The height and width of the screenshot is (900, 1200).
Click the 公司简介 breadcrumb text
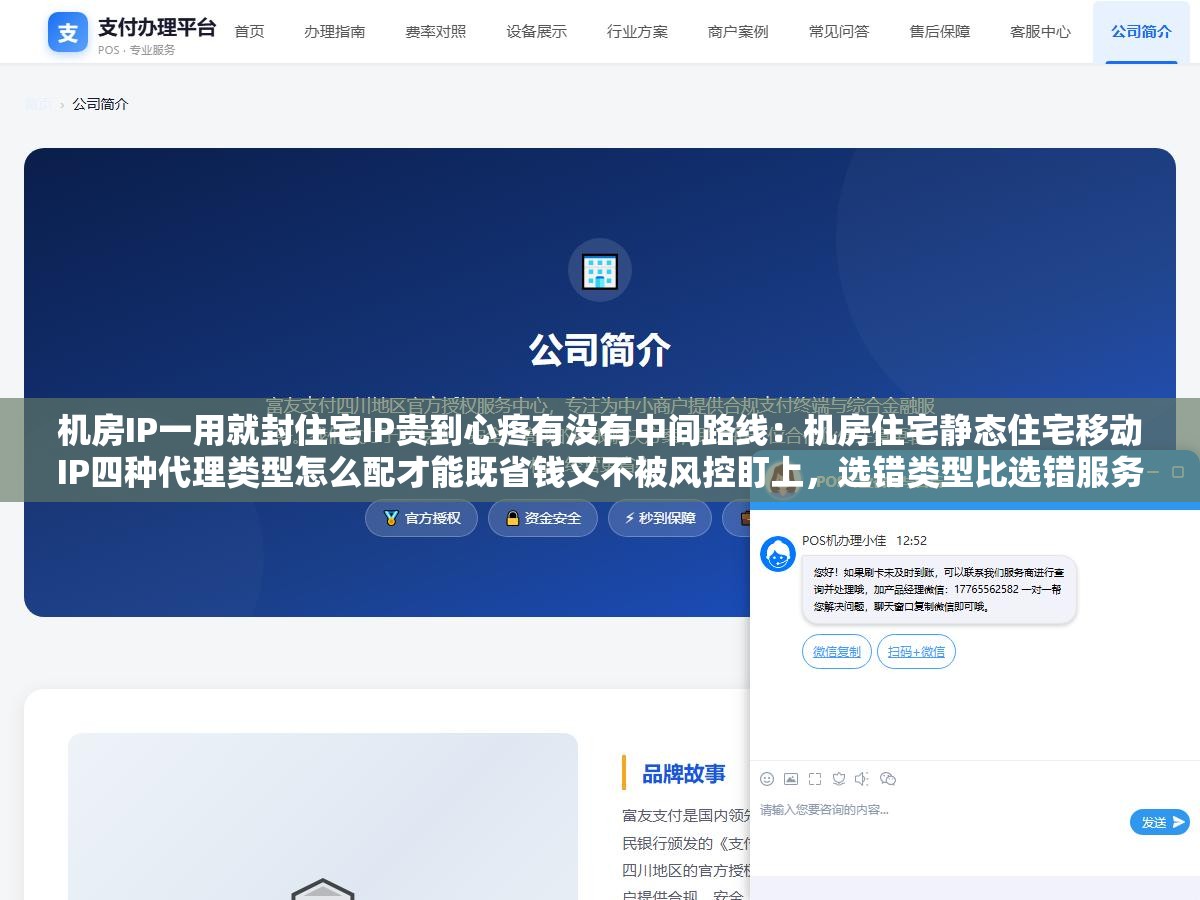[100, 104]
